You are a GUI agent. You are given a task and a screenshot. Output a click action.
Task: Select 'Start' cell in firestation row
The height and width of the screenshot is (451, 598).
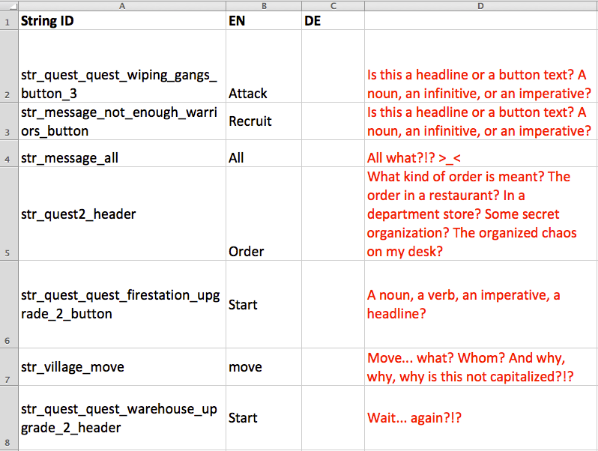(x=264, y=304)
